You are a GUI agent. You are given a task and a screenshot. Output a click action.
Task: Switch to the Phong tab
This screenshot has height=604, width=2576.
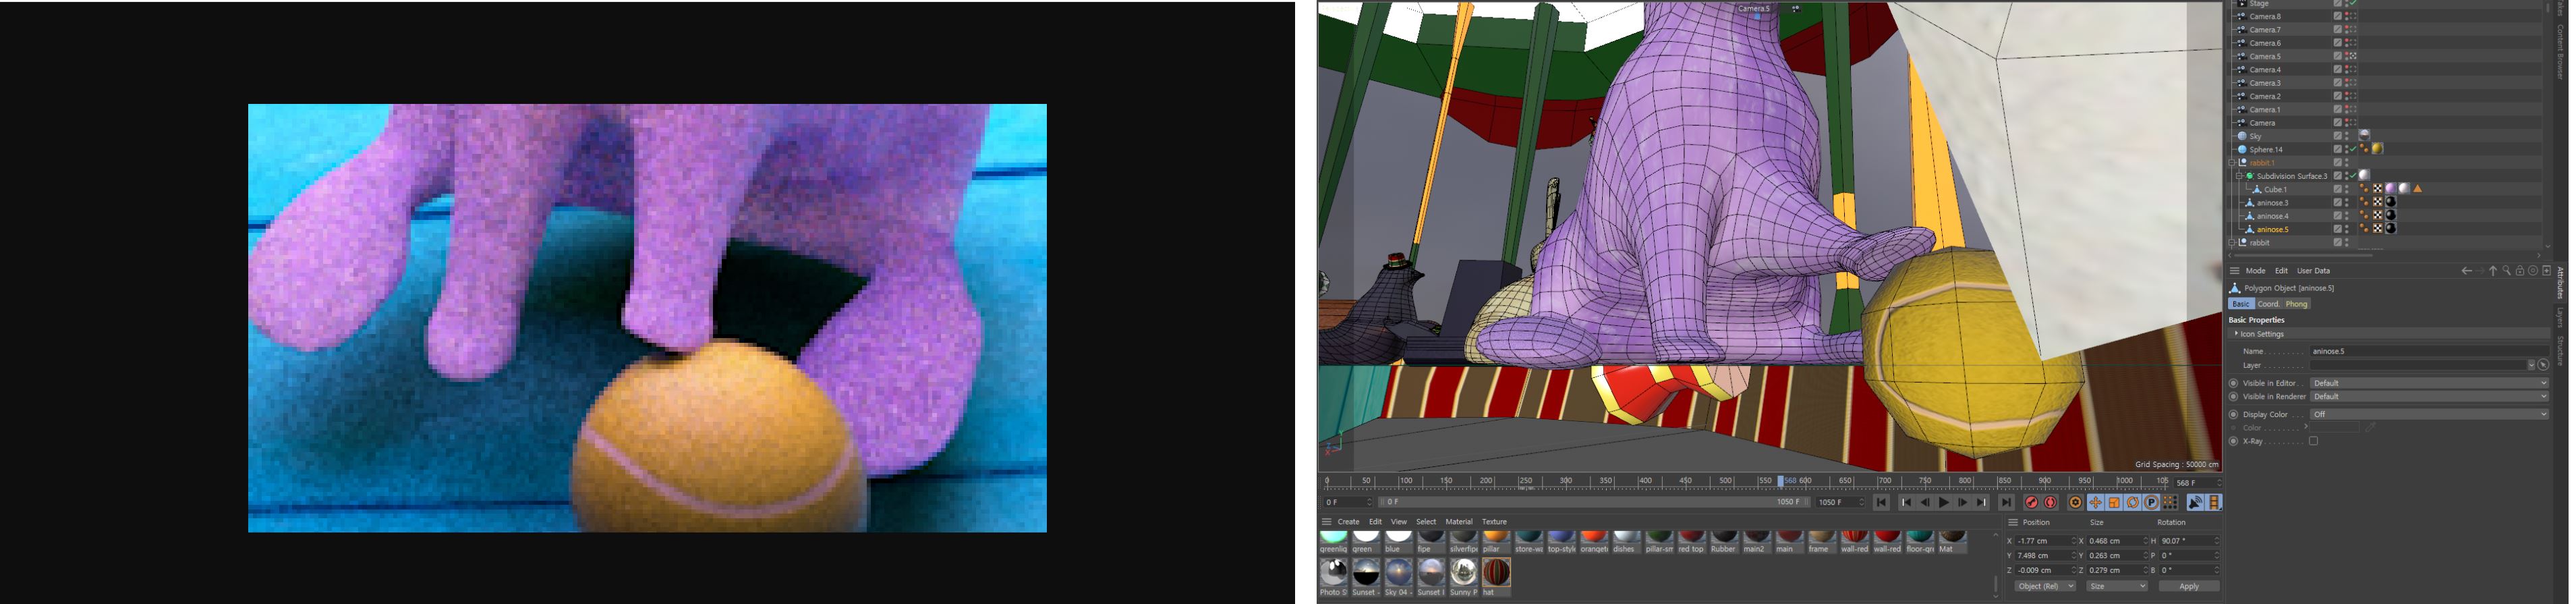tap(2296, 304)
